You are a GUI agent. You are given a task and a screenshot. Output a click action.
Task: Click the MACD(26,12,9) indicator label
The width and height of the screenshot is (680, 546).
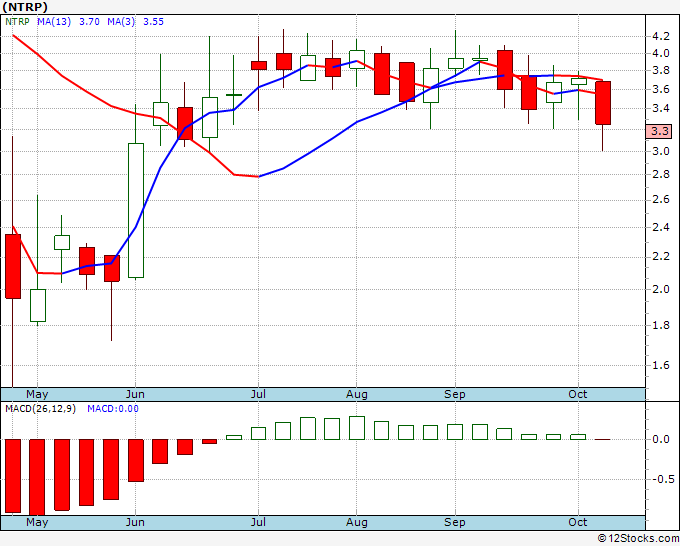(40, 409)
